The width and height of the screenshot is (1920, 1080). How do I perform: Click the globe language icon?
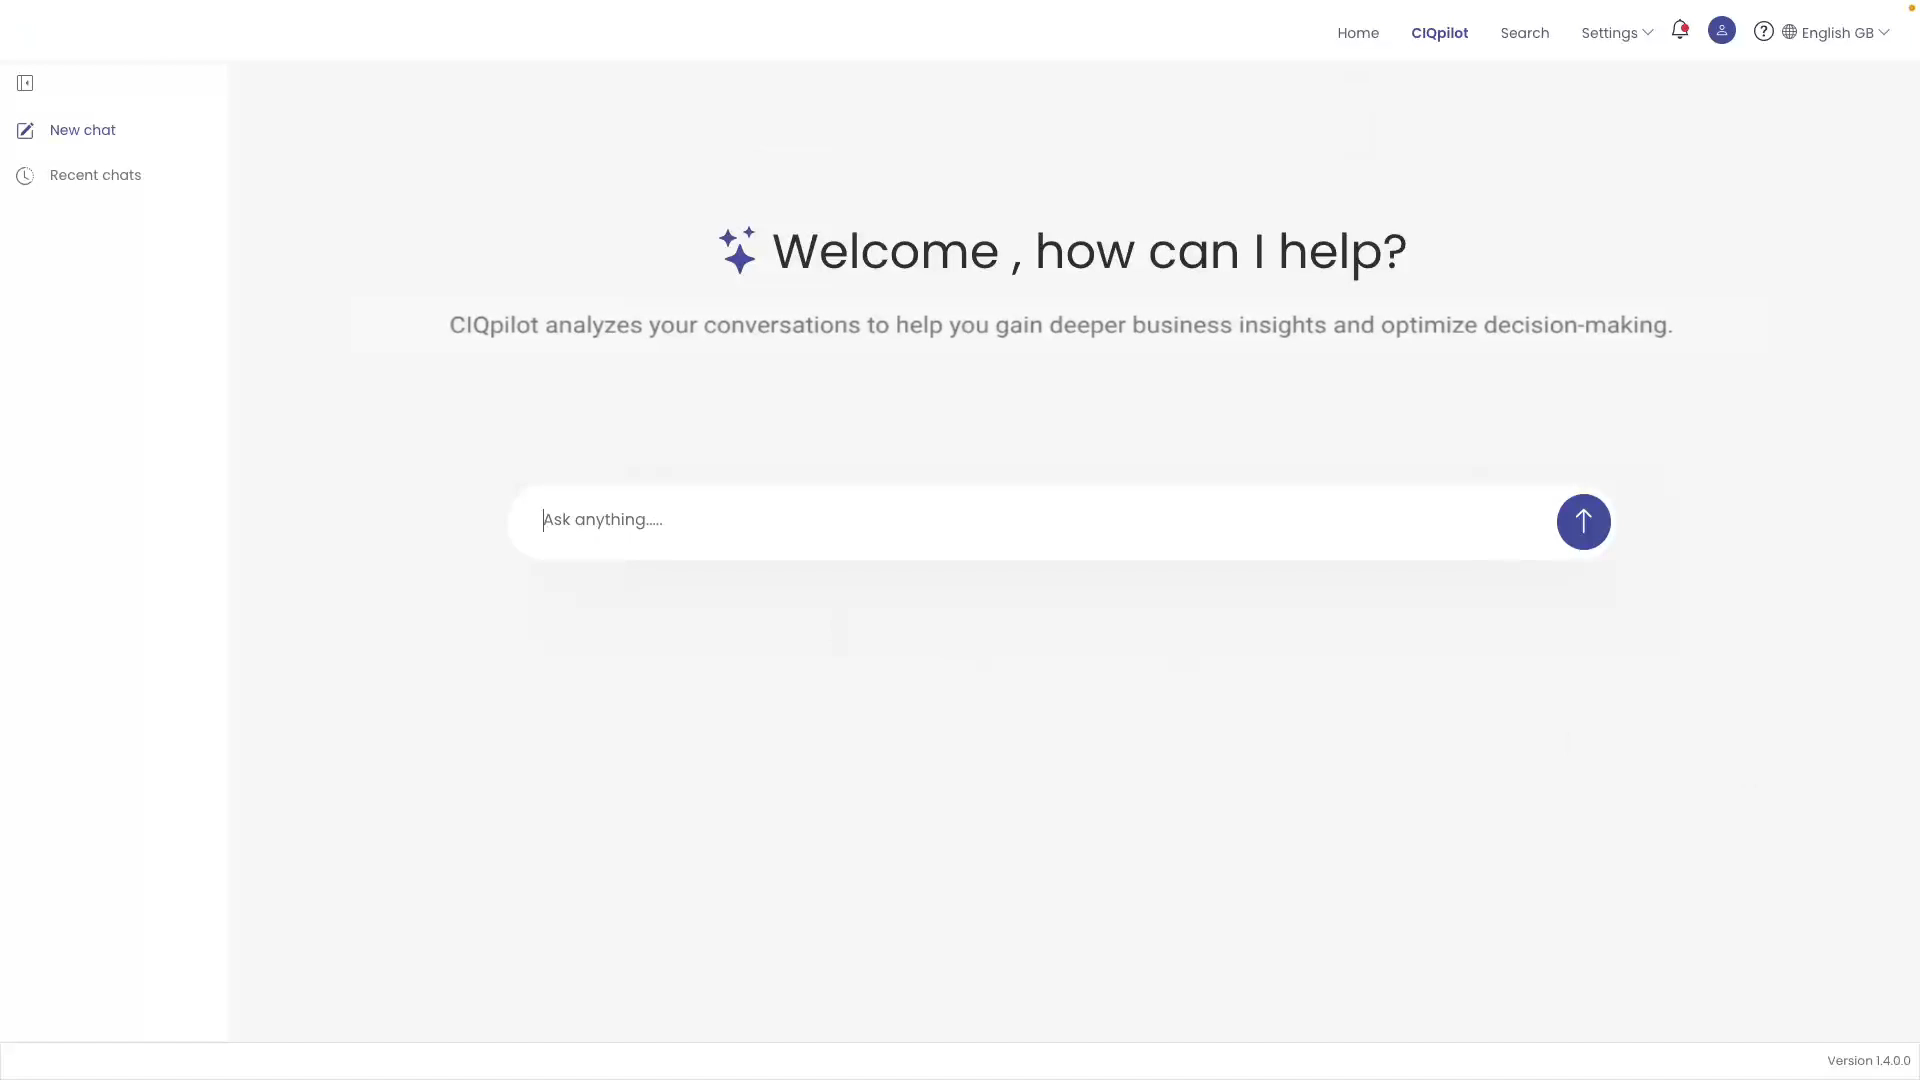(x=1789, y=32)
